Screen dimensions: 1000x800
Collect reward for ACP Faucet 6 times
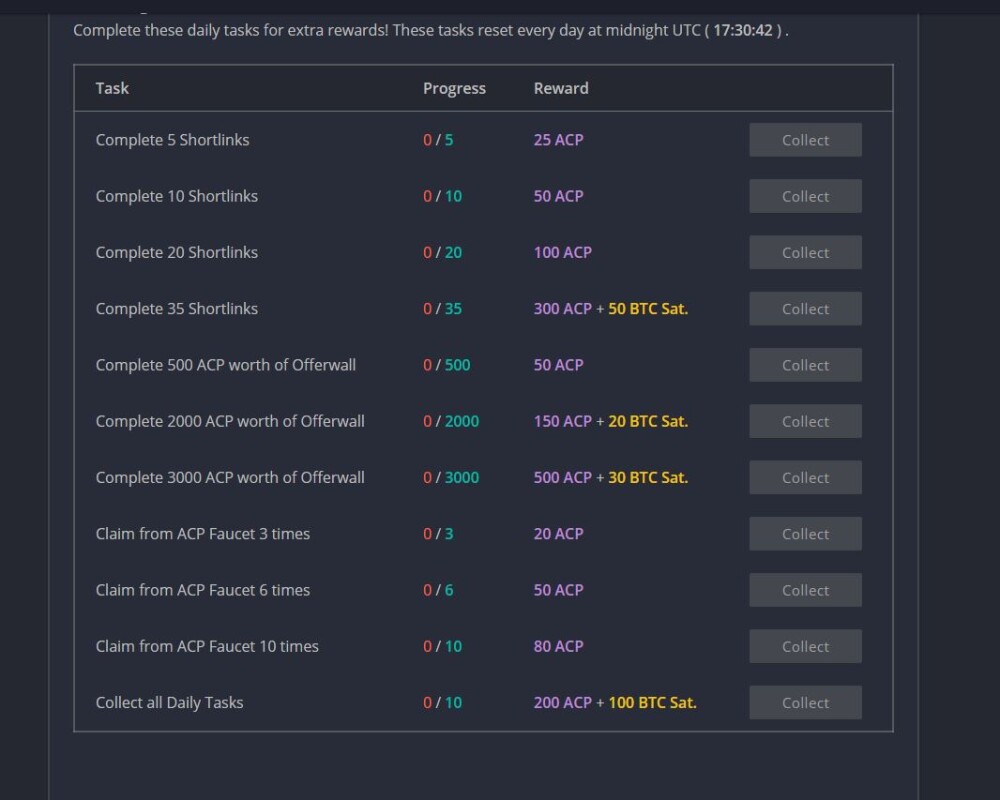tap(805, 590)
